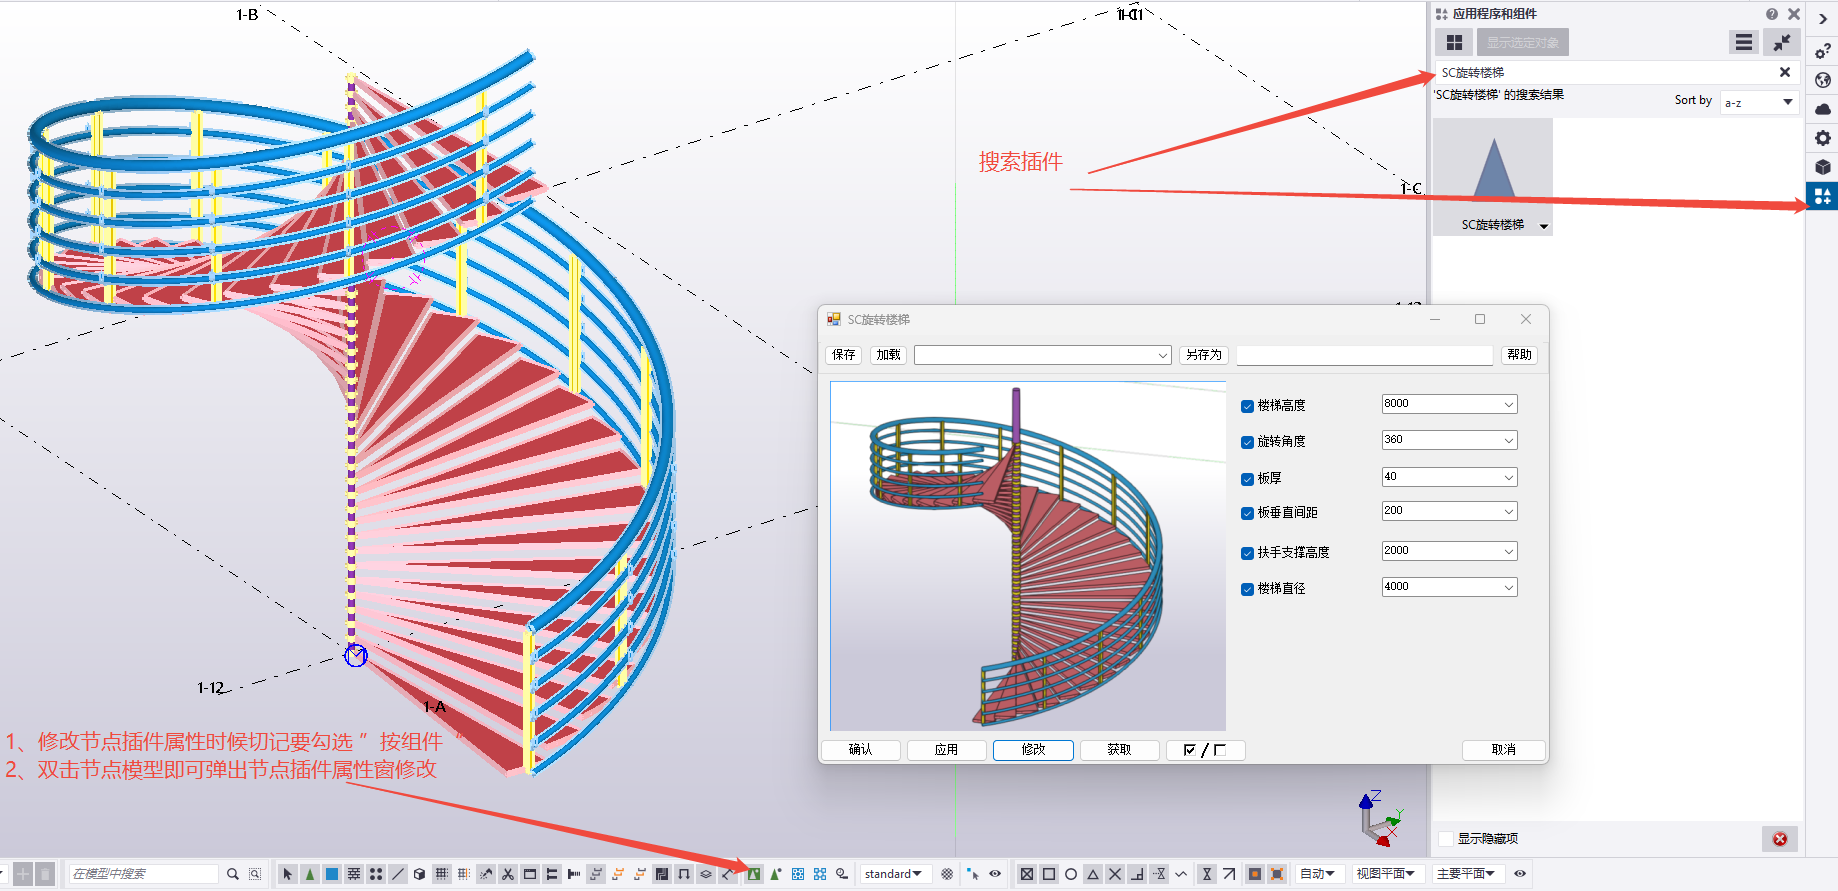Click the scissors icon in selection toolbar
1838x891 pixels.
click(508, 874)
